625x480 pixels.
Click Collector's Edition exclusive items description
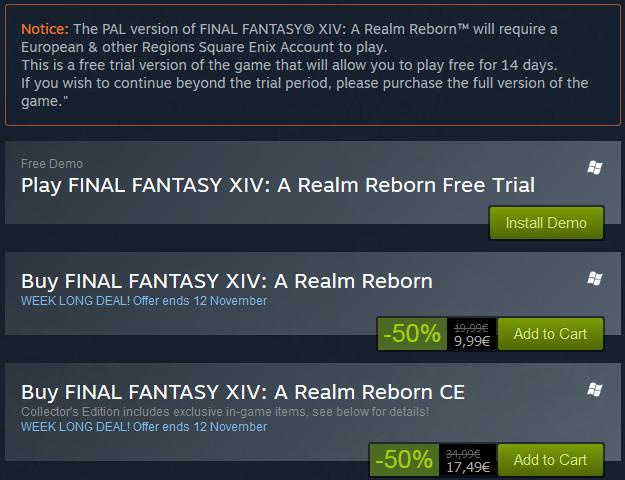225,411
